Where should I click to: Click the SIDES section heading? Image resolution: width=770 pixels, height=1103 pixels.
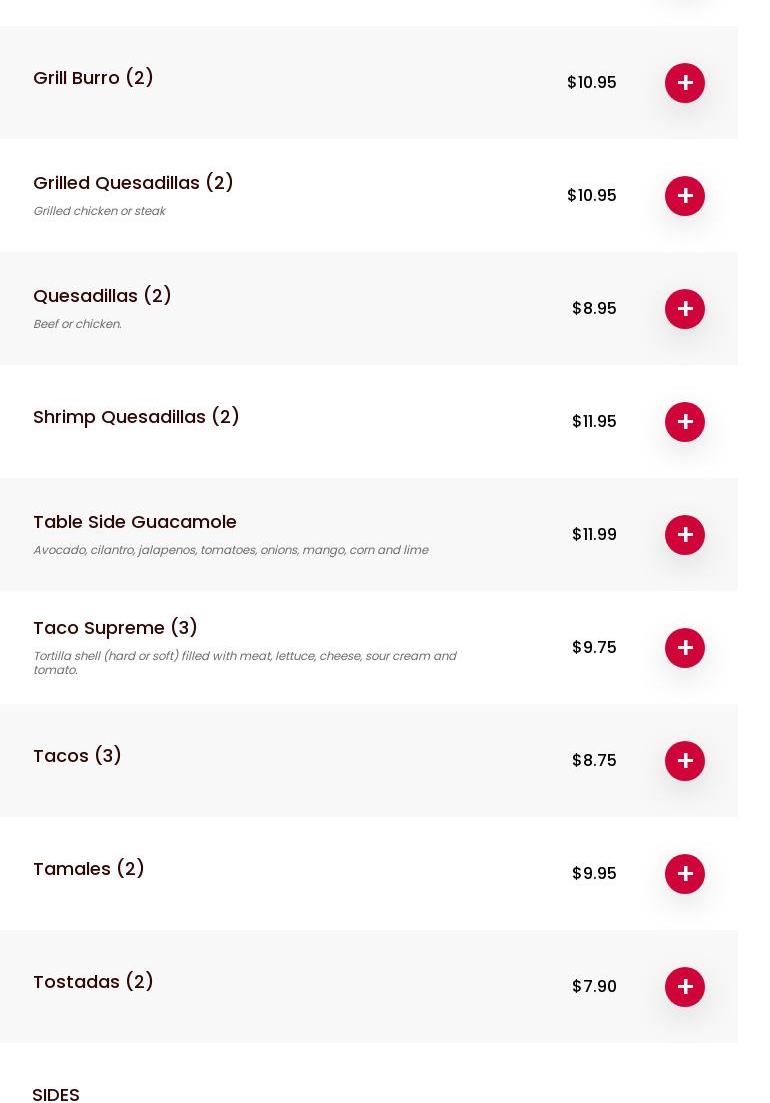56,1095
